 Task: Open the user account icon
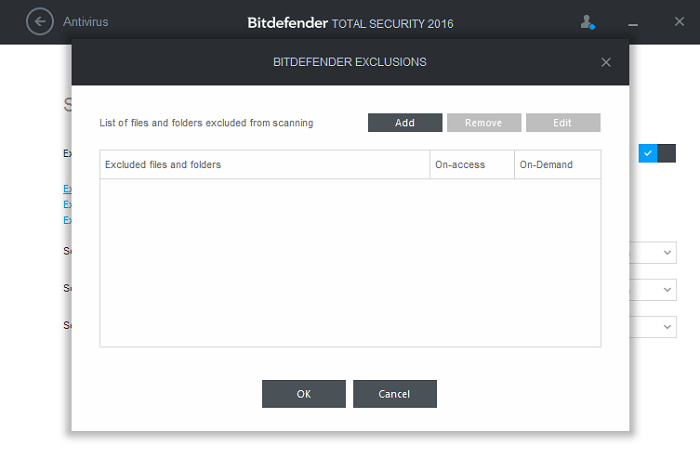(x=588, y=22)
